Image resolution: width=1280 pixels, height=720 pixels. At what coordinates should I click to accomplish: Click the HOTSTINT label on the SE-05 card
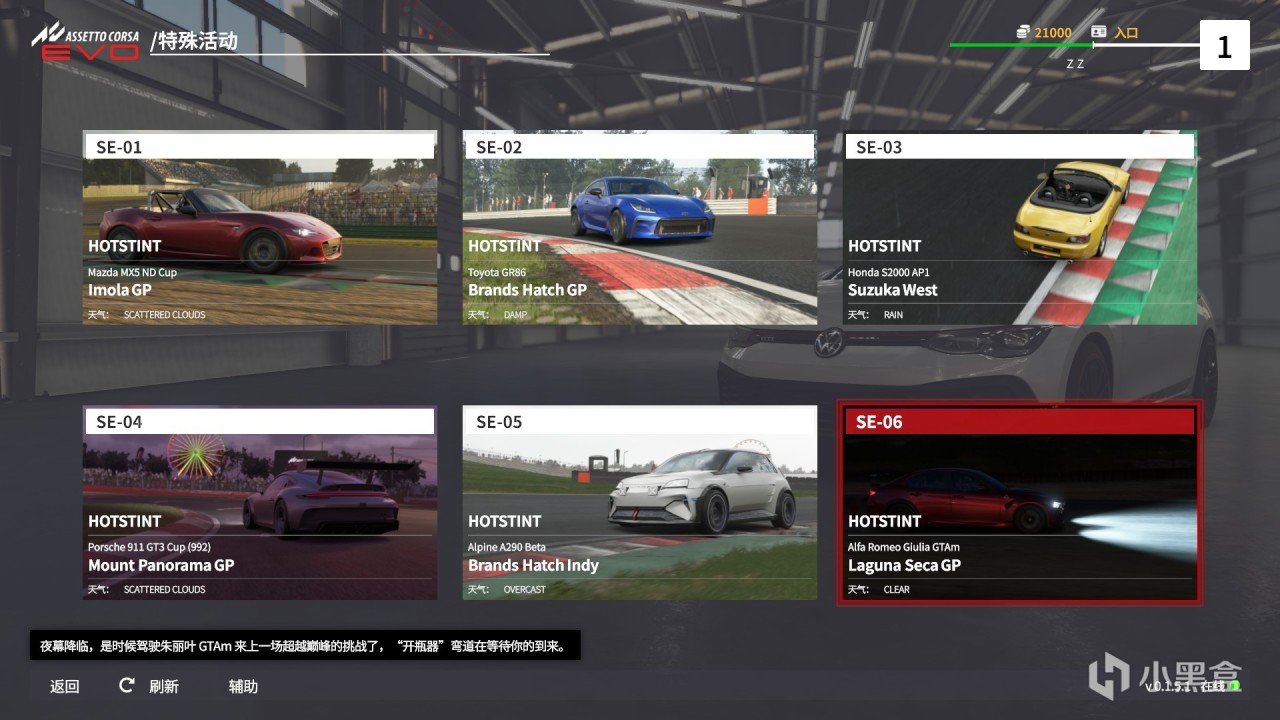[504, 521]
